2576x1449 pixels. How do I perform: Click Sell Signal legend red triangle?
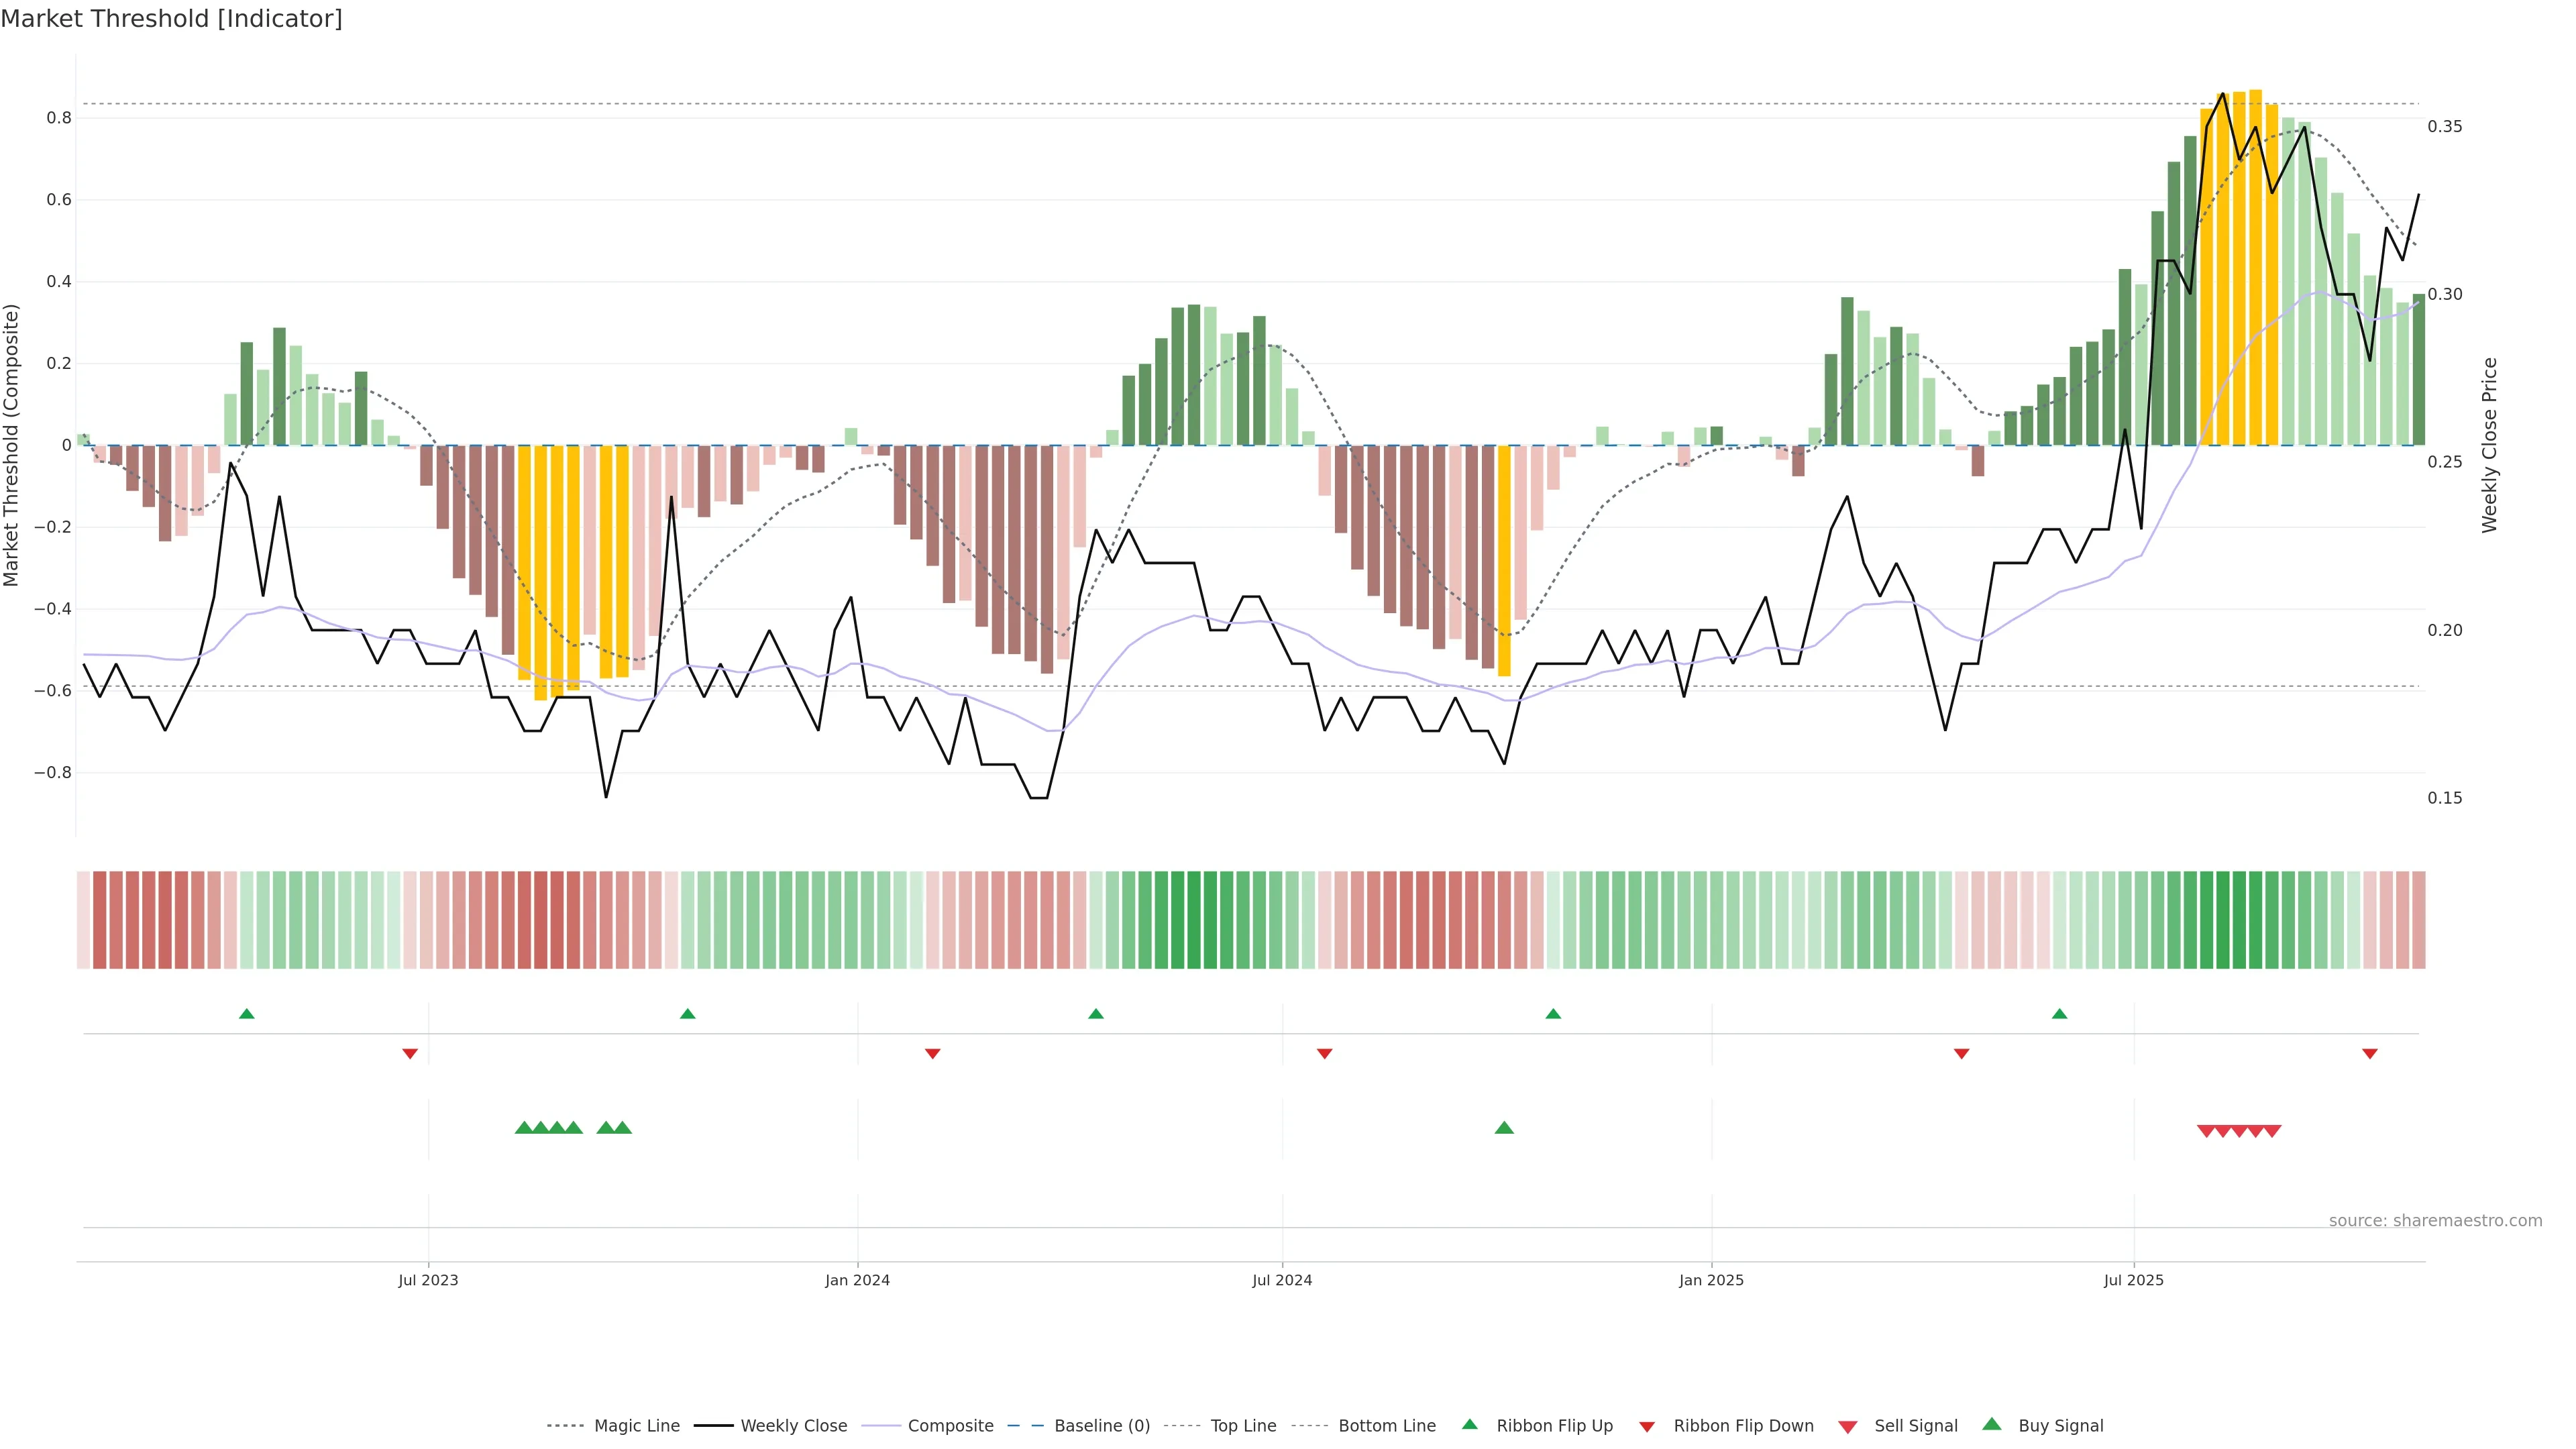[1847, 1427]
